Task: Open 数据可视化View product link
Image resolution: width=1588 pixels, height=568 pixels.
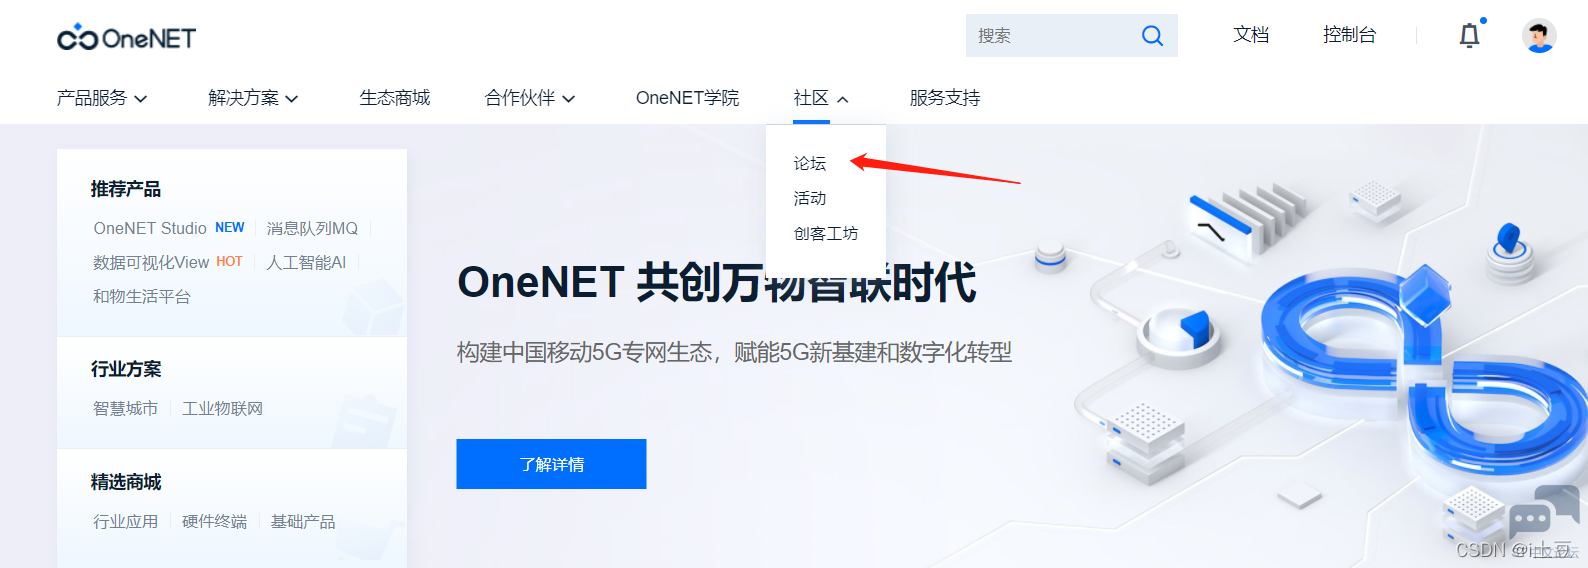Action: 151,262
